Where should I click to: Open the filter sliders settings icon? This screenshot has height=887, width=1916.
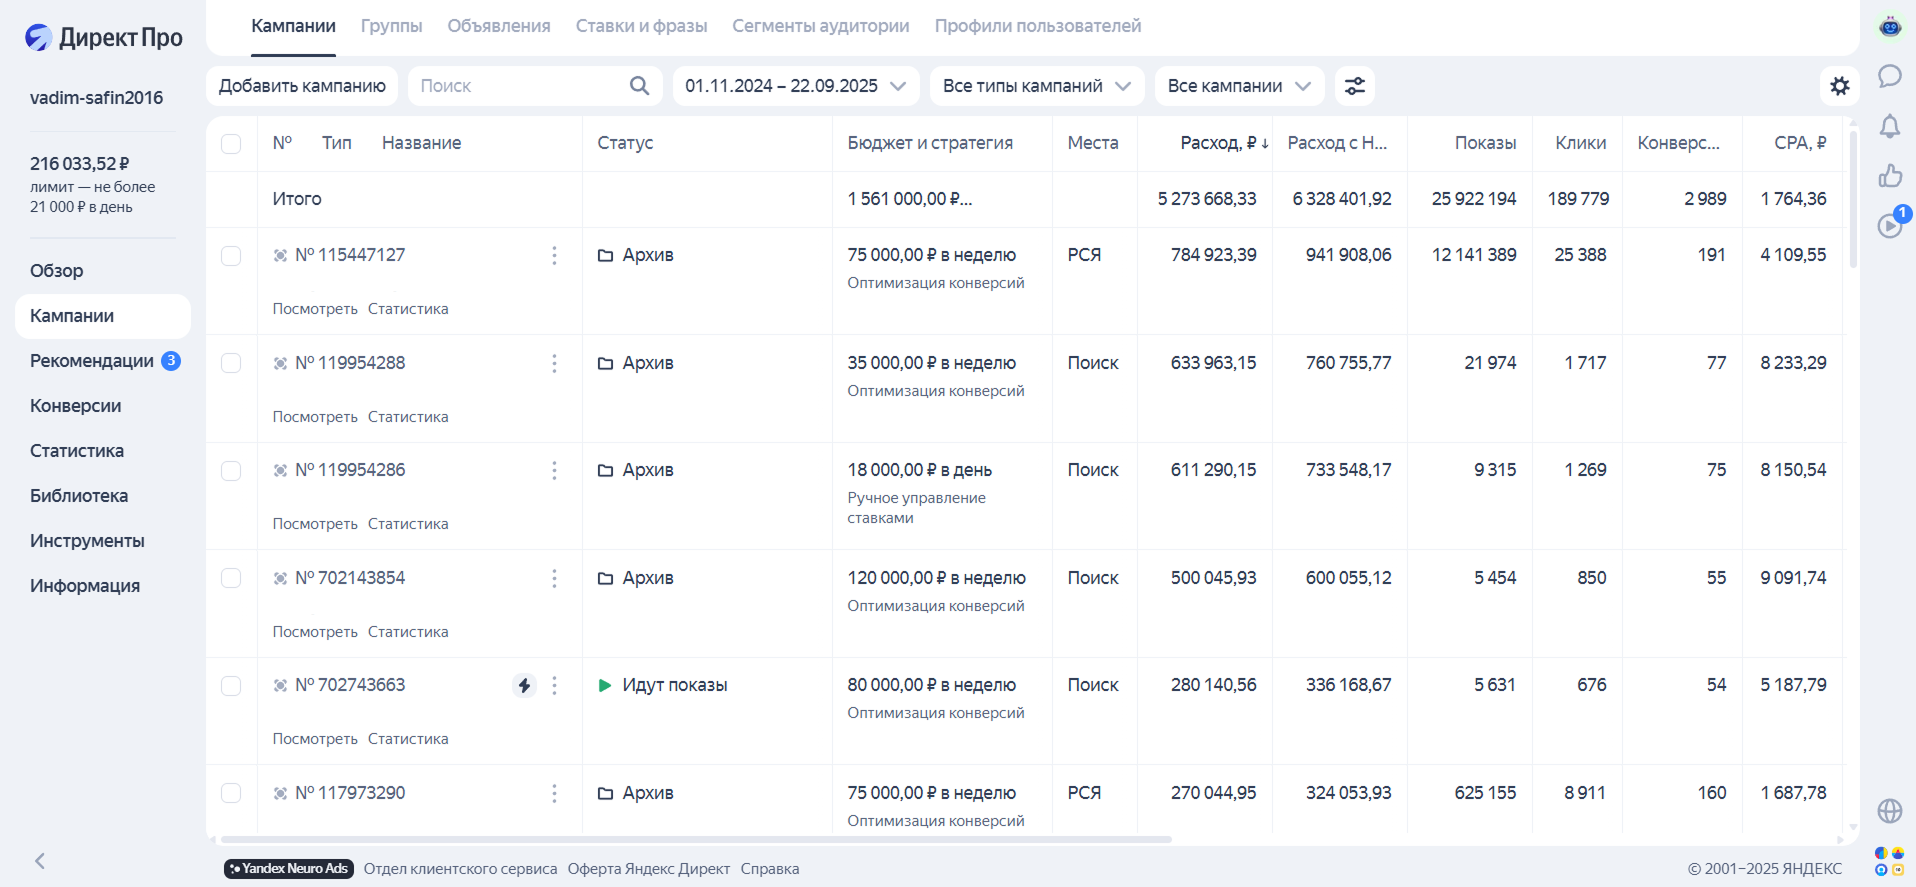tap(1355, 86)
